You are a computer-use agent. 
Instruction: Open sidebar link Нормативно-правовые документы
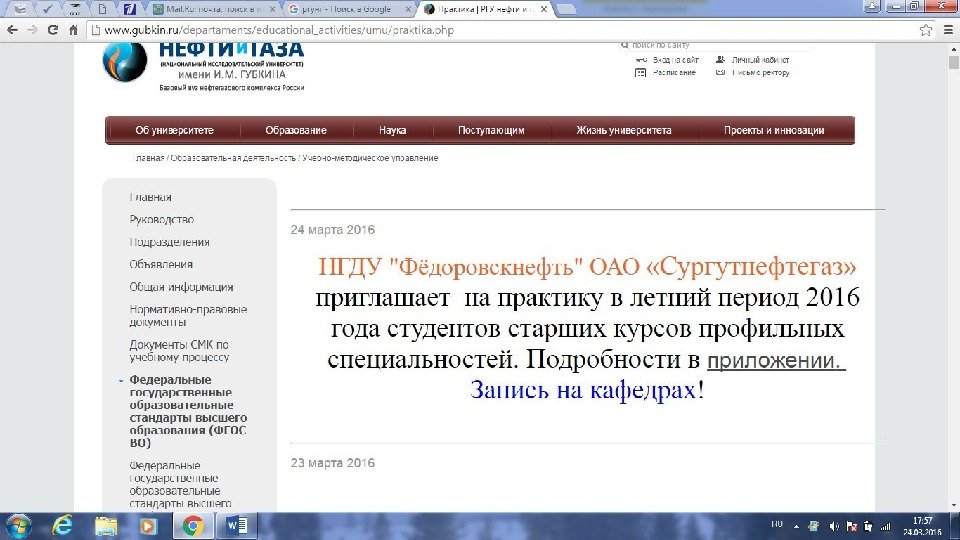click(188, 315)
